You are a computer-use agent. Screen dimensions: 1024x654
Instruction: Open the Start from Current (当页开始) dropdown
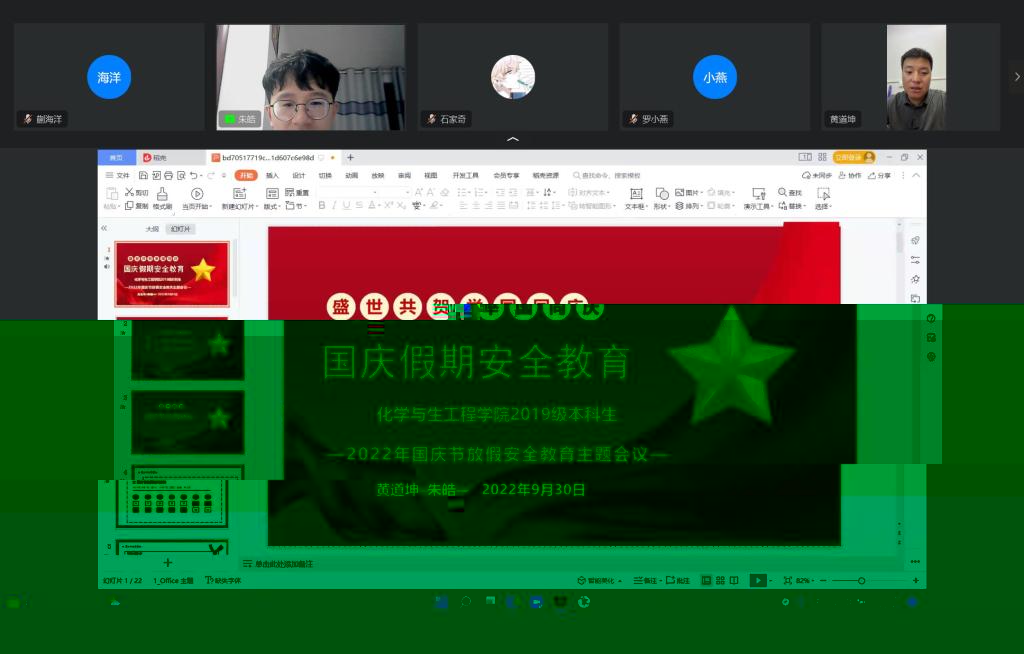197,206
